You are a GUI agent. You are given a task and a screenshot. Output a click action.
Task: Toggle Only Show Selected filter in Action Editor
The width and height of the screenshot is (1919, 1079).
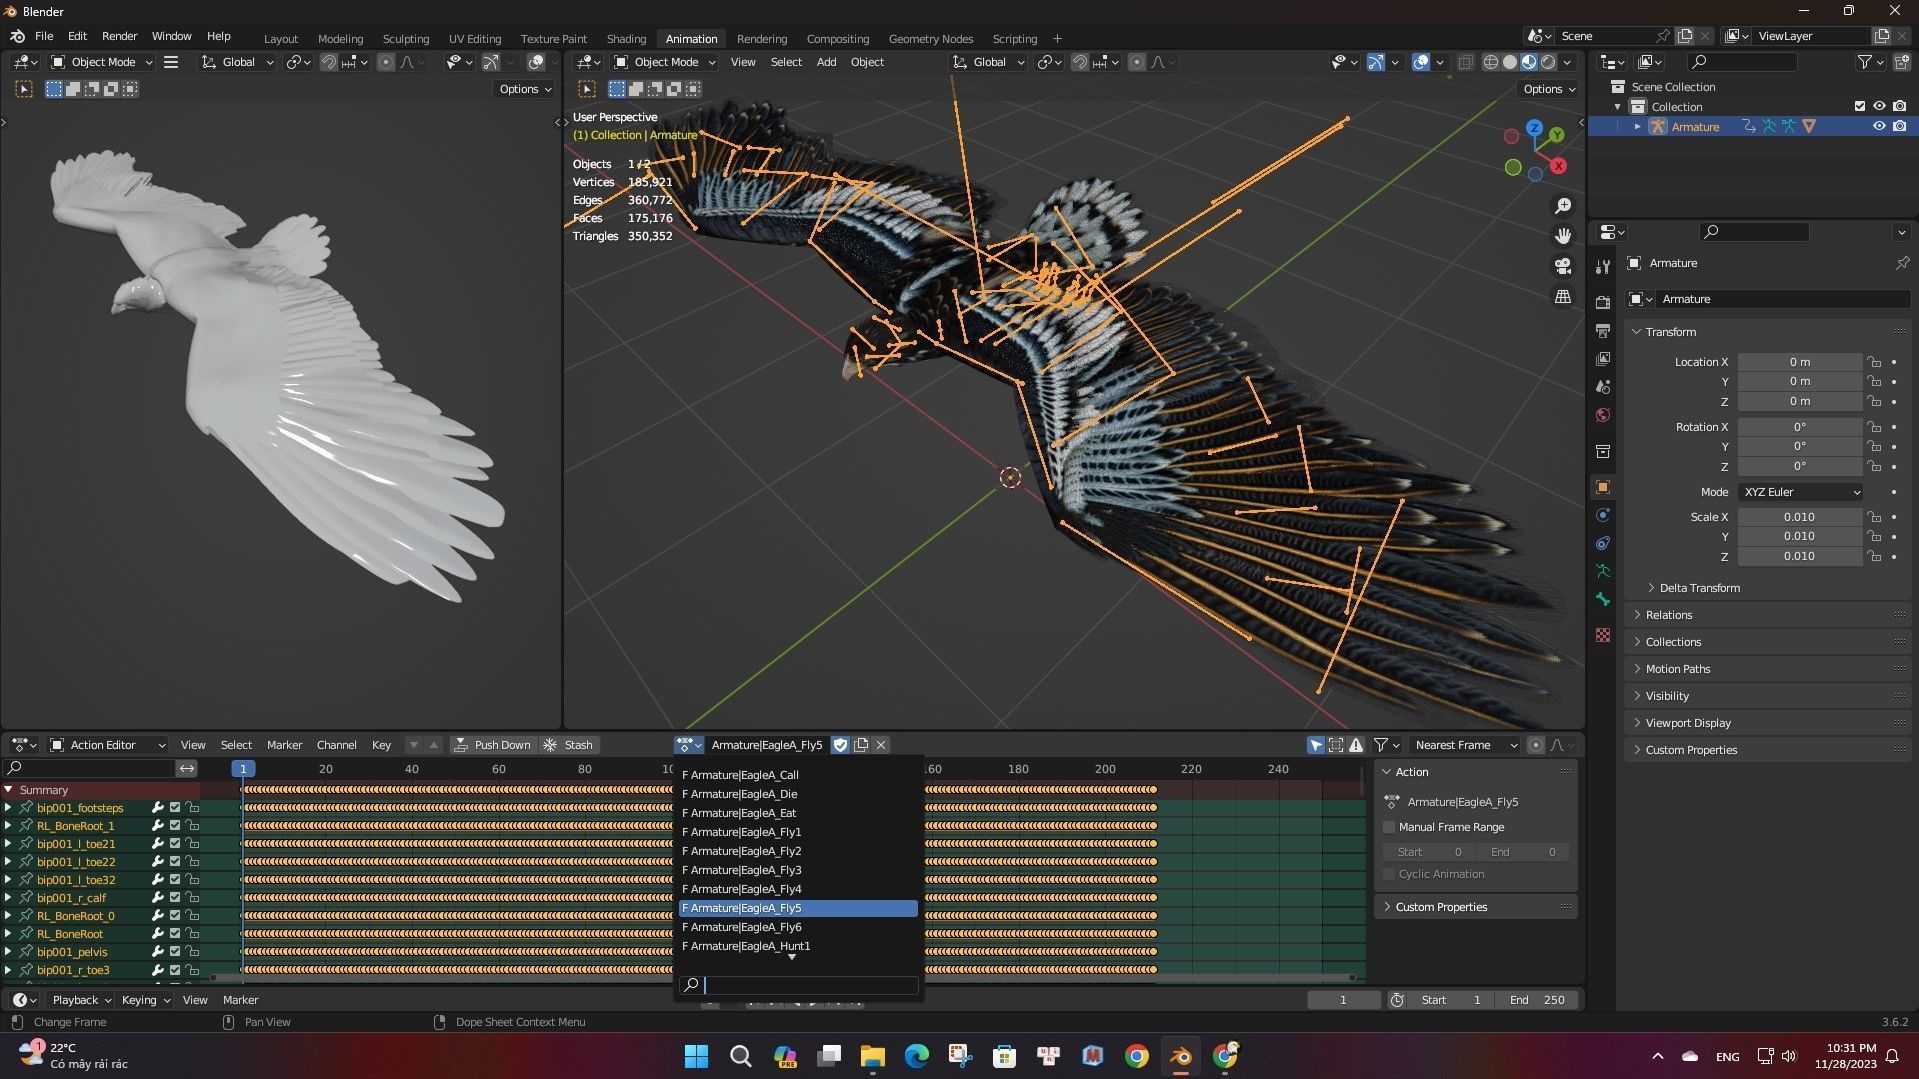pos(1316,745)
